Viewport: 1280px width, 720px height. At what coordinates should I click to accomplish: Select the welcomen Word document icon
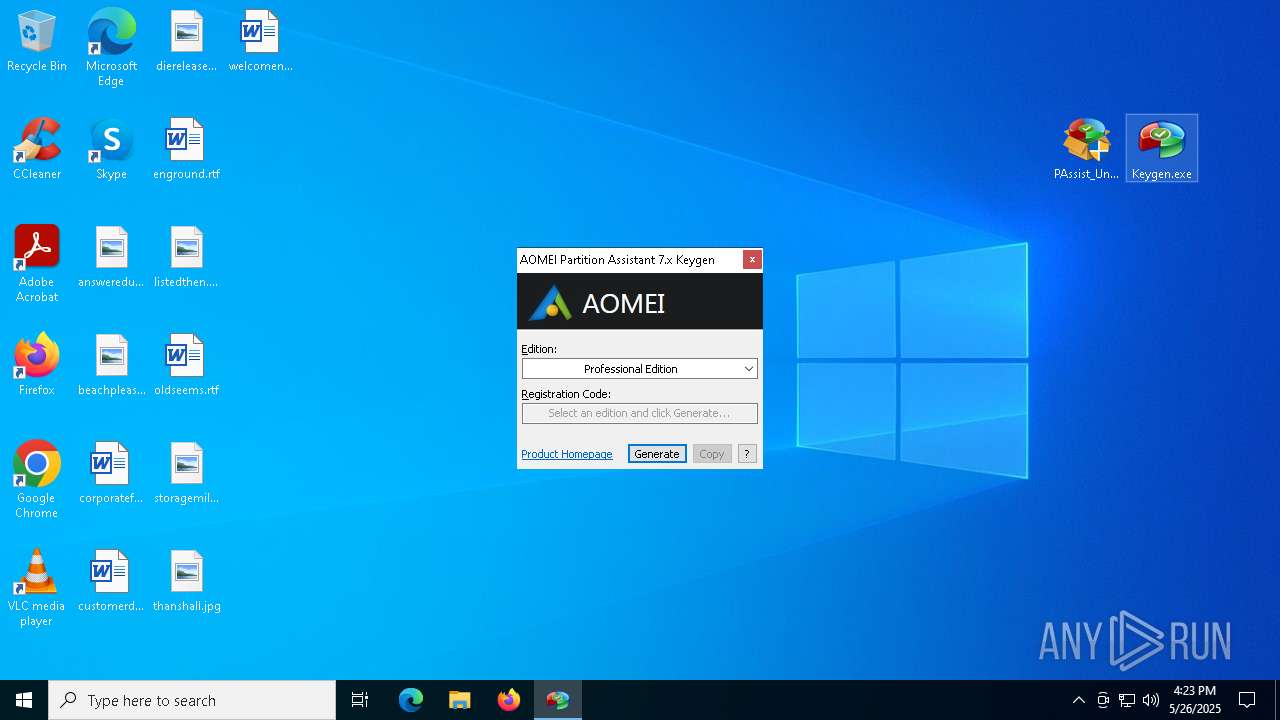[260, 42]
